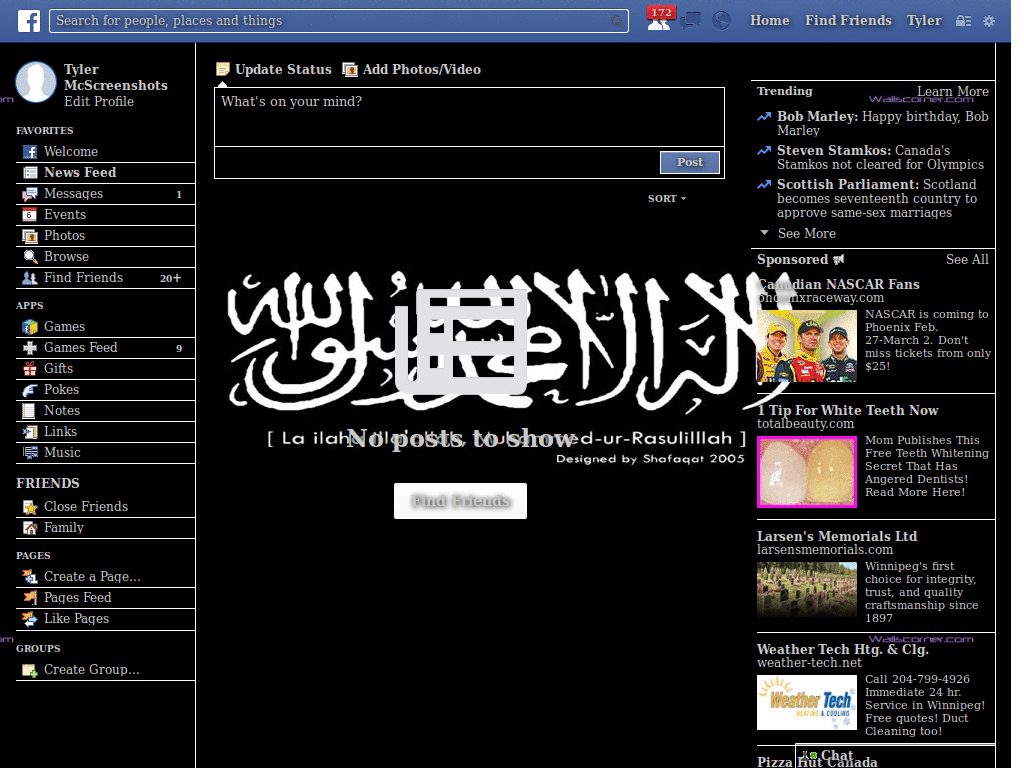Screen dimensions: 1024x768
Task: Click the Browse magnifier icon
Action: click(30, 257)
